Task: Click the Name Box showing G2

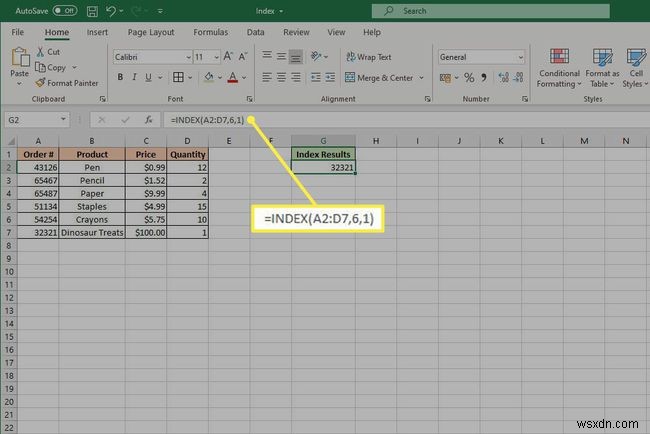Action: pyautogui.click(x=36, y=120)
